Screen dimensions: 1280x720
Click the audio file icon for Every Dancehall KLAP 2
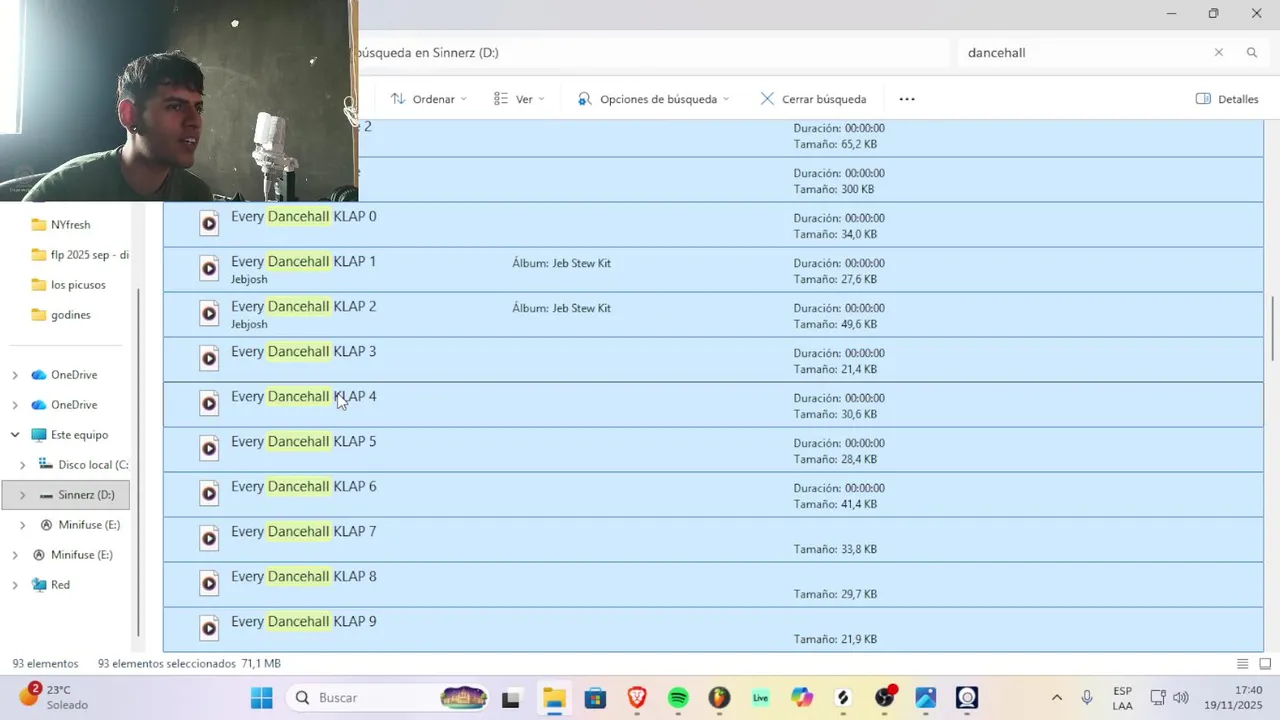point(209,313)
